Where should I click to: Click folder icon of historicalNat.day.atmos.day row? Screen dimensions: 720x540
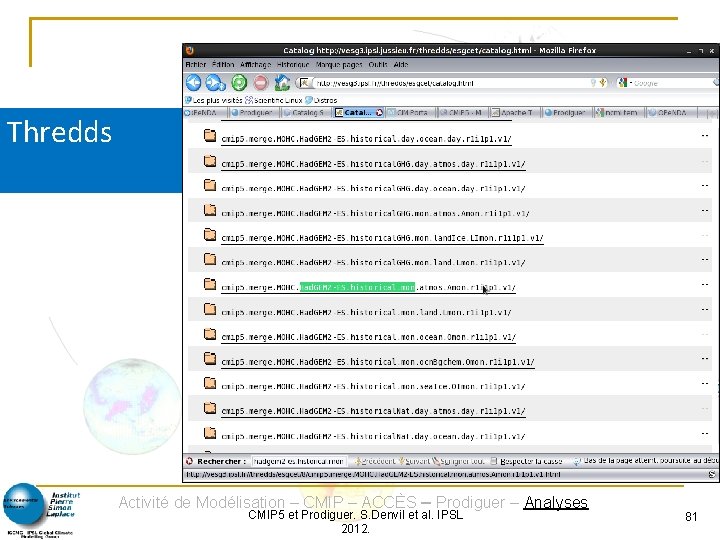pyautogui.click(x=210, y=408)
